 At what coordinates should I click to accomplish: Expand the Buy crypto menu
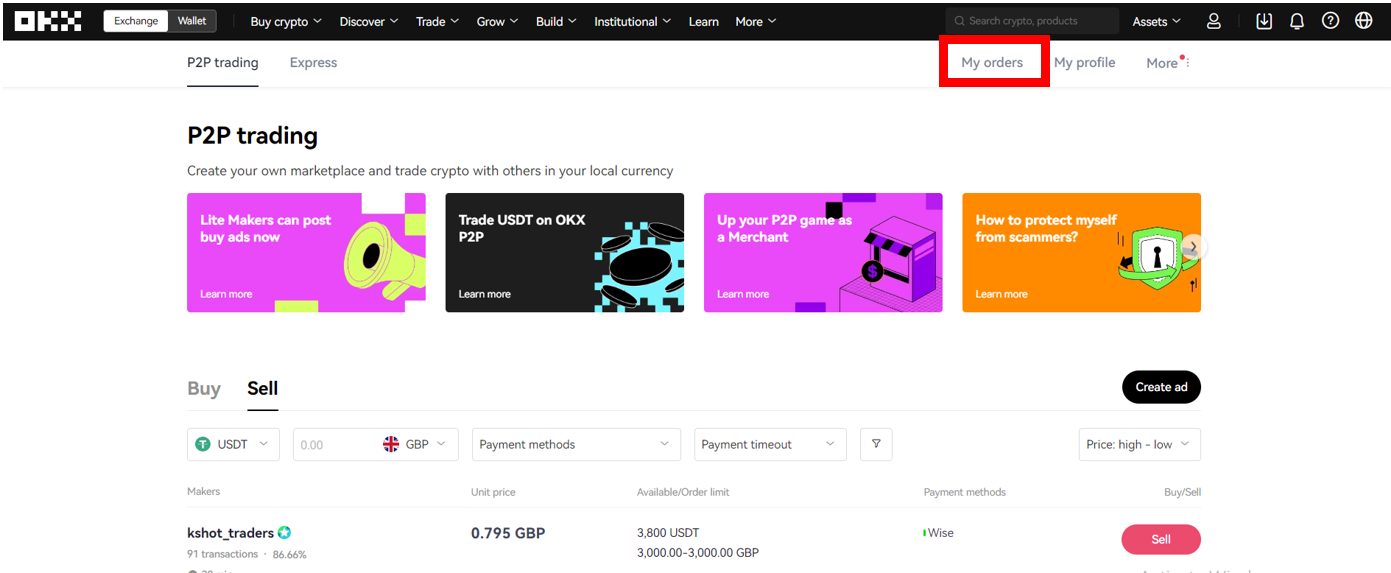click(x=286, y=21)
